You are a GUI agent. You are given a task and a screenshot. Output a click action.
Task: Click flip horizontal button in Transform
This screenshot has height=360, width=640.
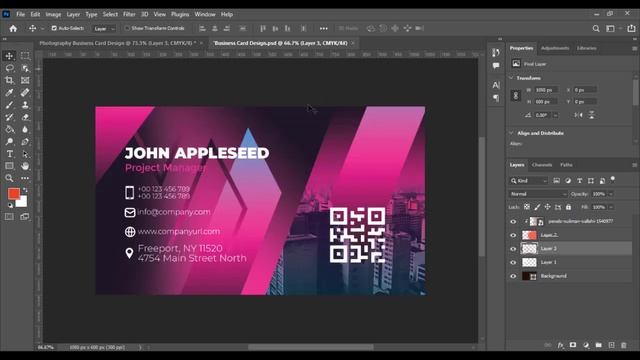tap(578, 115)
